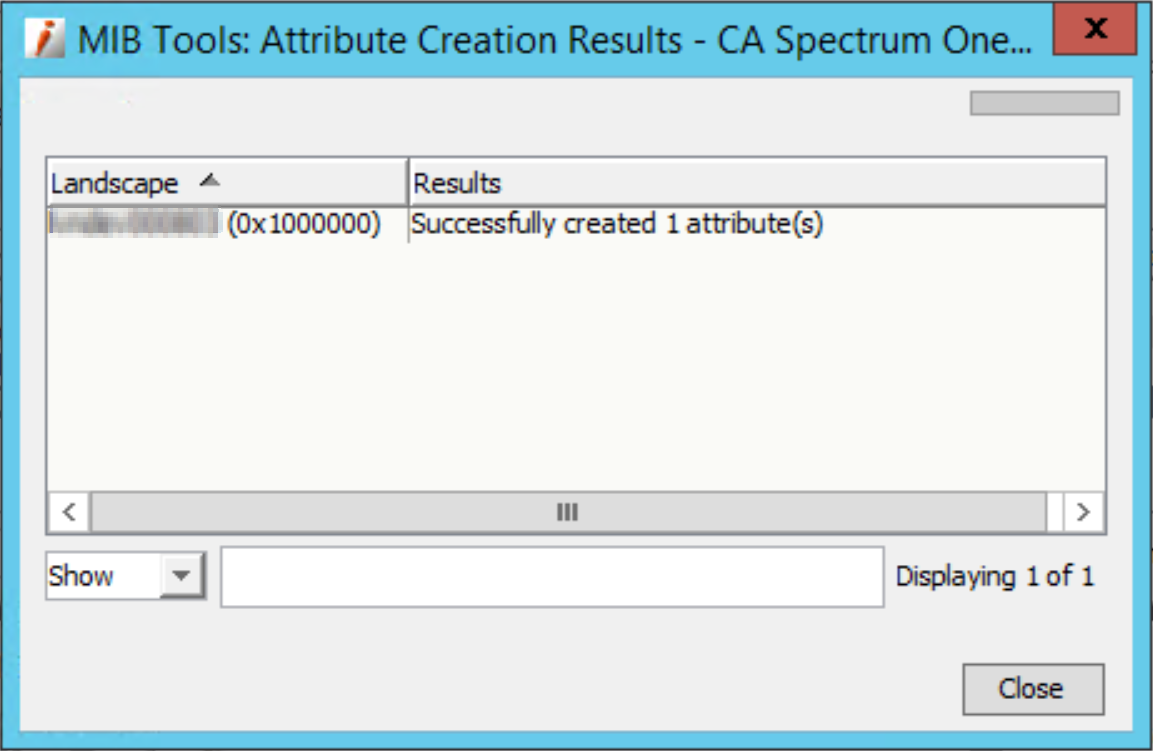Click the right scroll arrow of horizontal scrollbar
This screenshot has width=1153, height=751.
[1082, 513]
